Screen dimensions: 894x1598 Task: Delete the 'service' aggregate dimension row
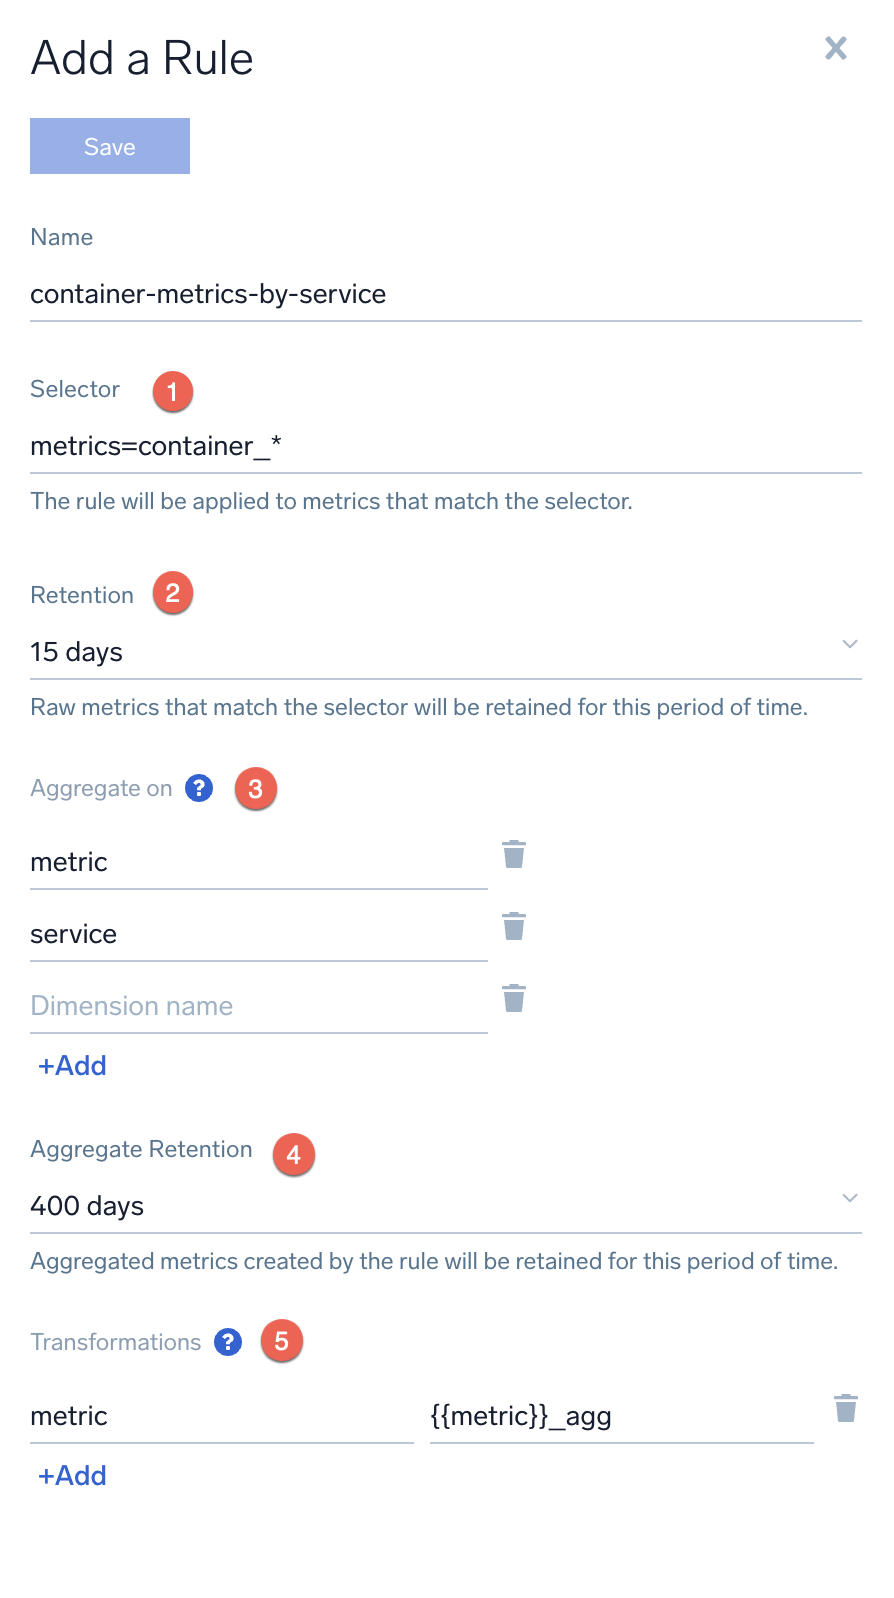coord(514,927)
